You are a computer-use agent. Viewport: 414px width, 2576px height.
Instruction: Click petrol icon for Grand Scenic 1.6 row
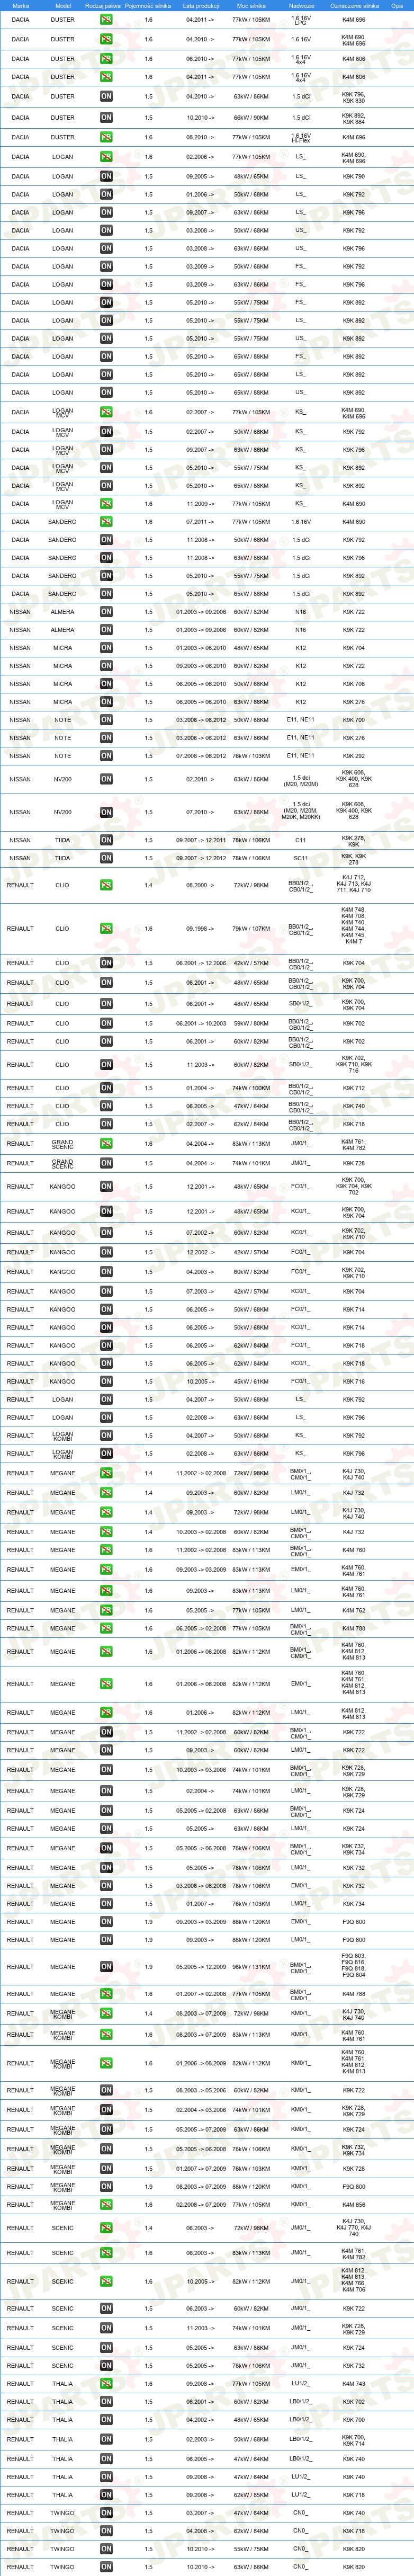[106, 1143]
